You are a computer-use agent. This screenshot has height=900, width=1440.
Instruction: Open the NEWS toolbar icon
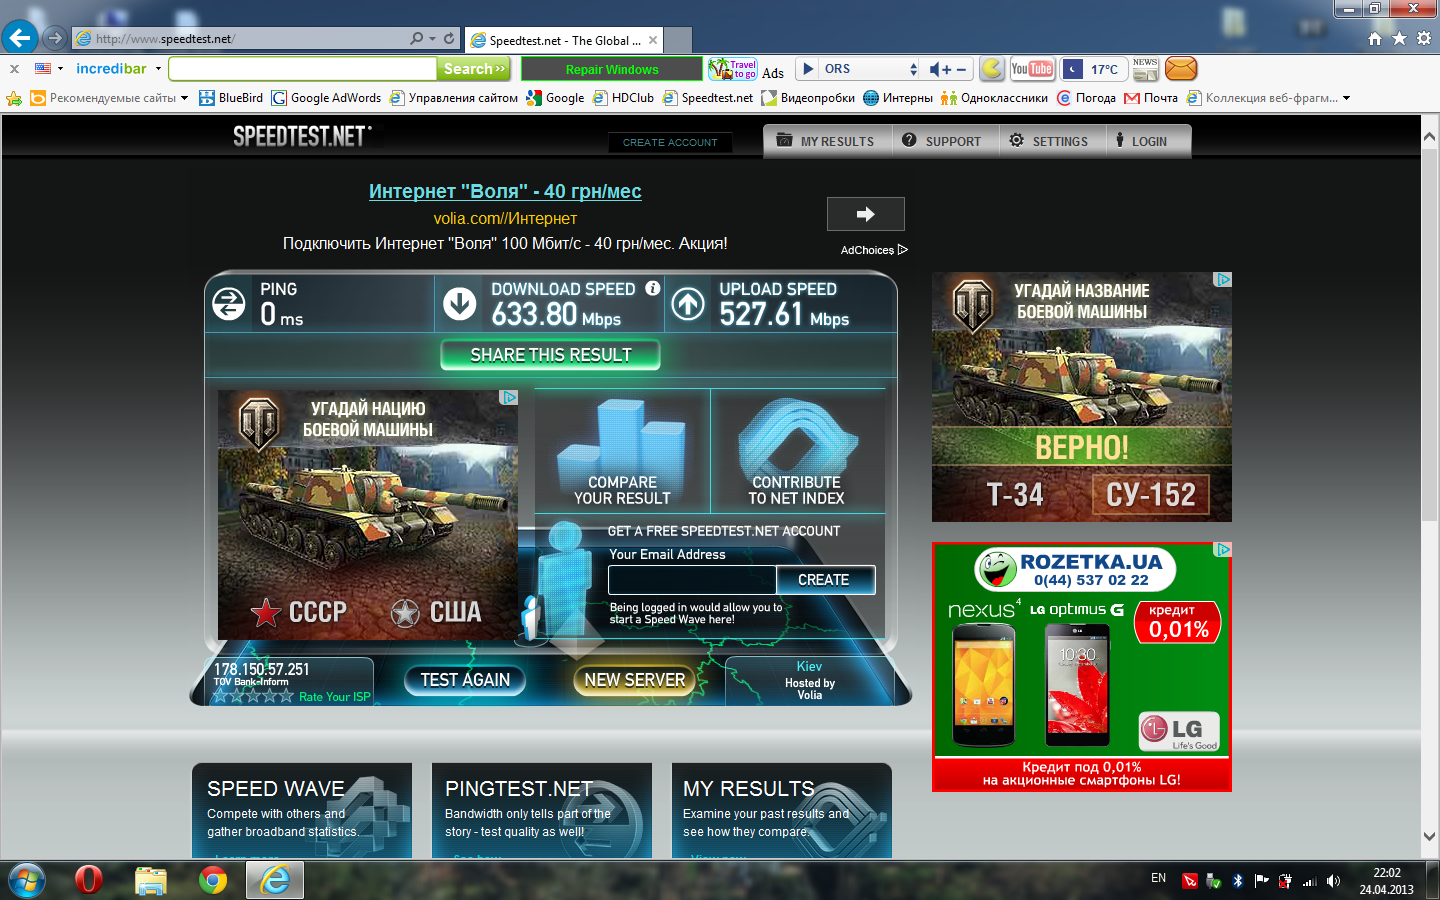click(1145, 69)
